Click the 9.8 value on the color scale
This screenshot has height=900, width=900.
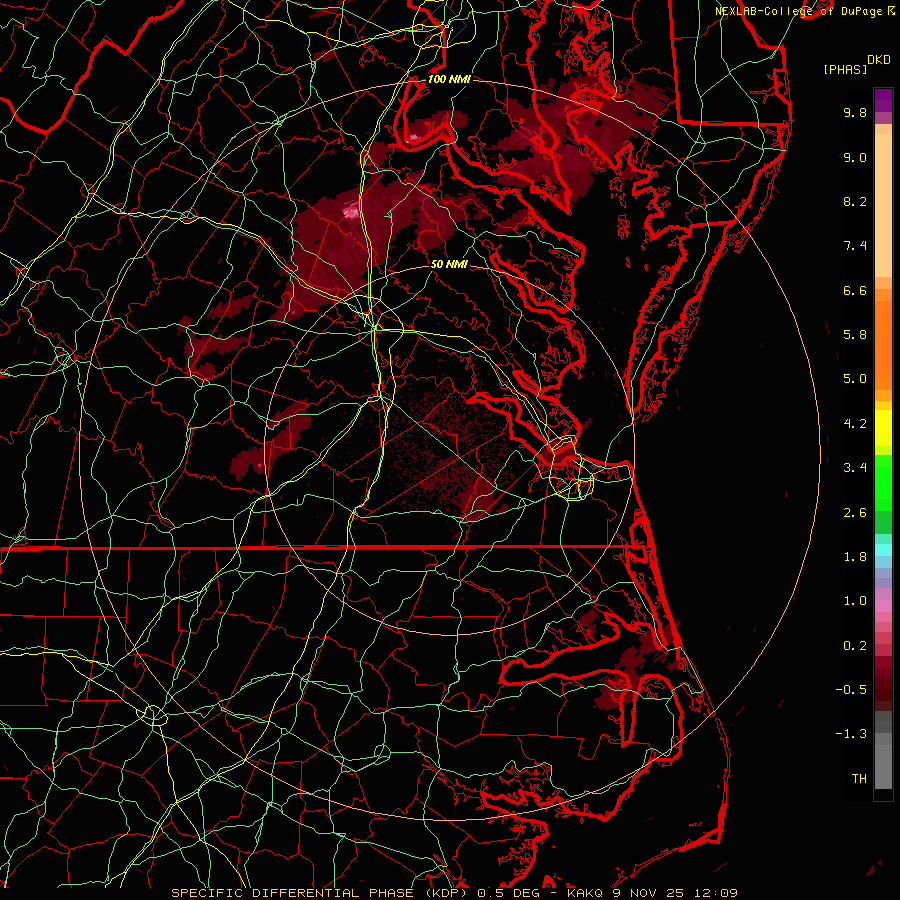pos(855,112)
